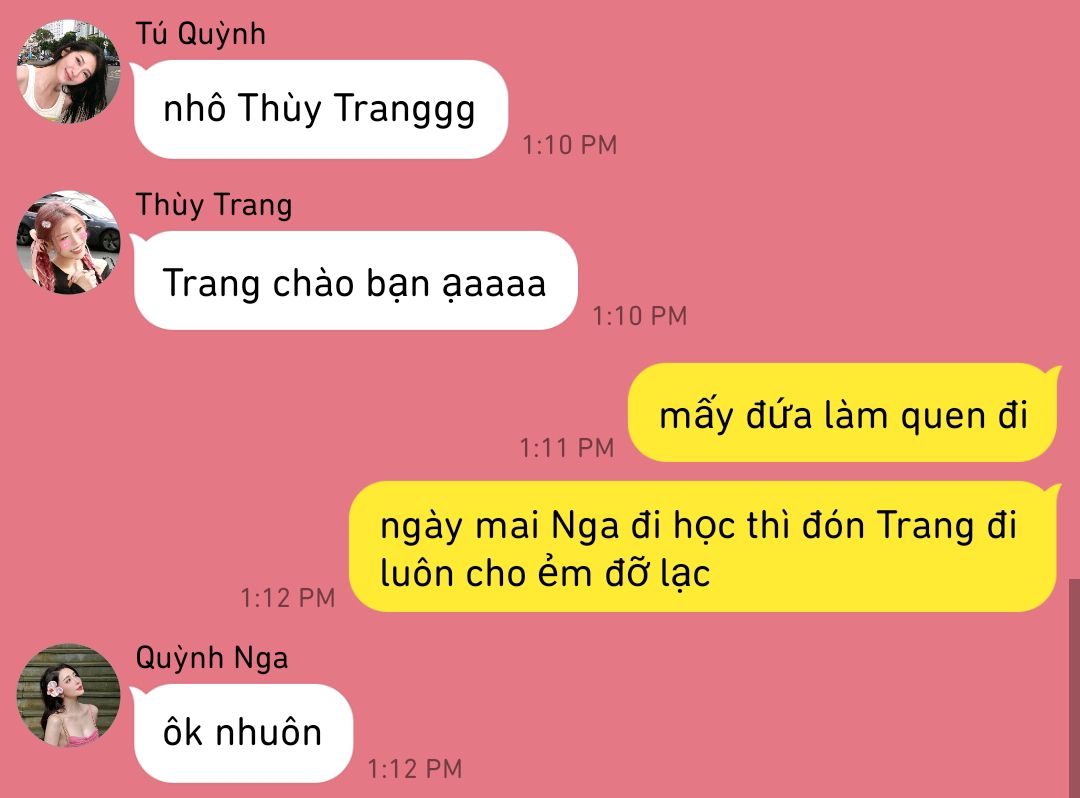Image resolution: width=1080 pixels, height=798 pixels.
Task: Select the message about Nga picking up Trang
Action: pos(704,547)
